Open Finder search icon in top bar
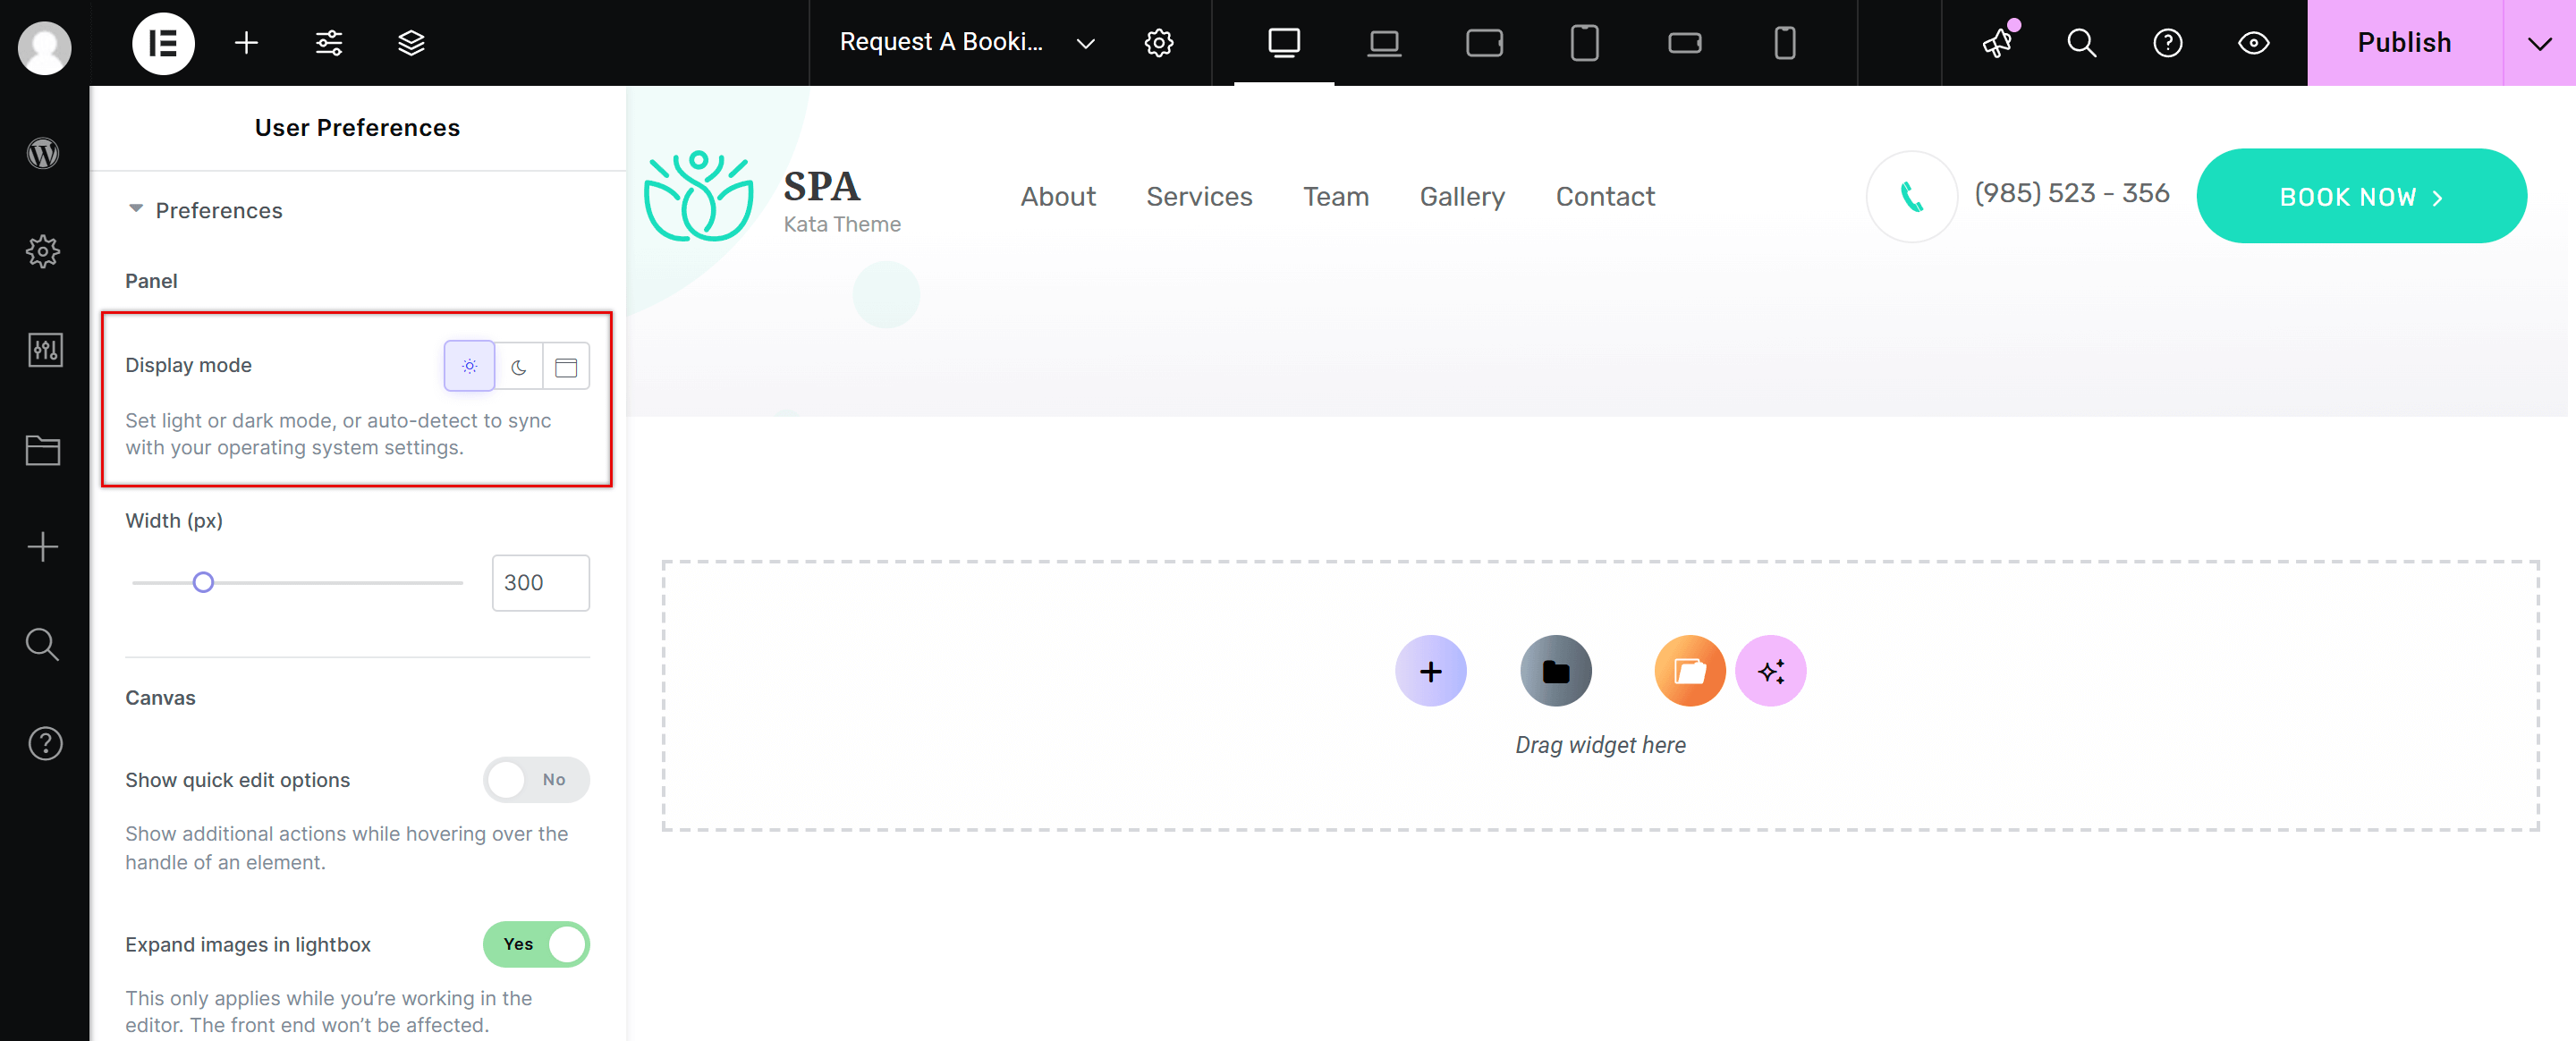Viewport: 2576px width, 1041px height. pos(2081,43)
